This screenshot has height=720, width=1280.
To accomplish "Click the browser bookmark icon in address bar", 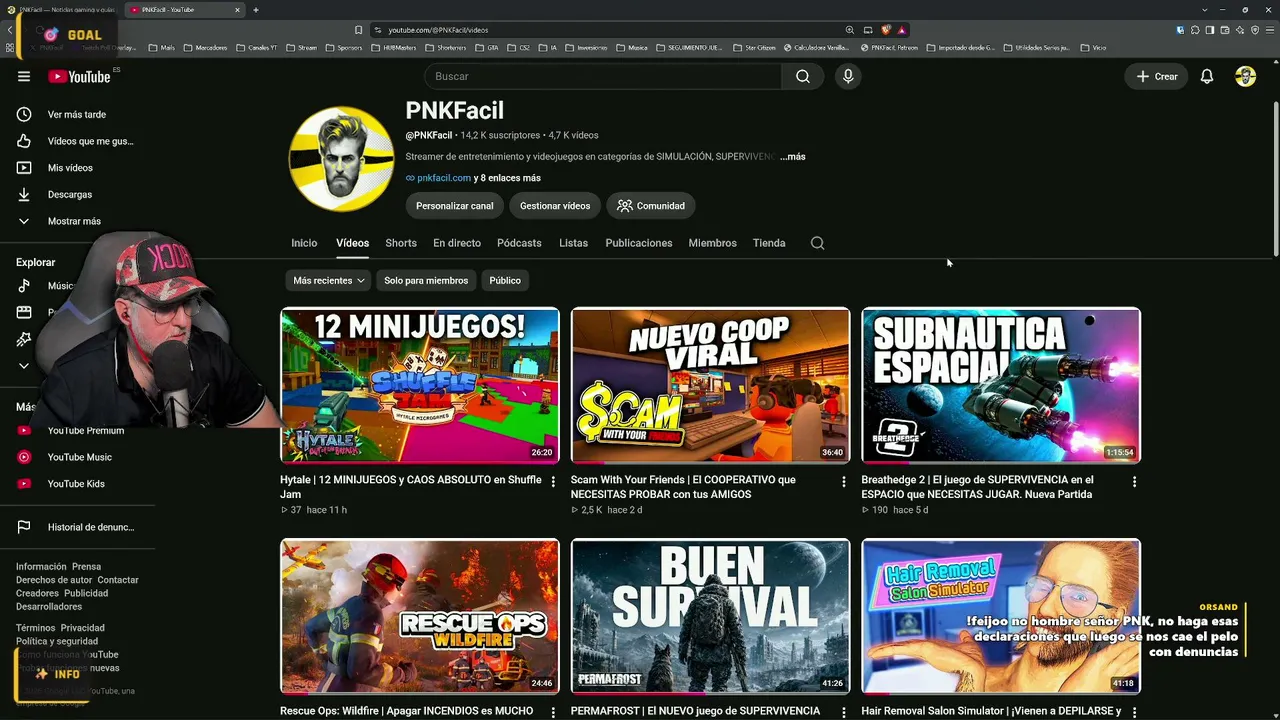I will tap(358, 30).
